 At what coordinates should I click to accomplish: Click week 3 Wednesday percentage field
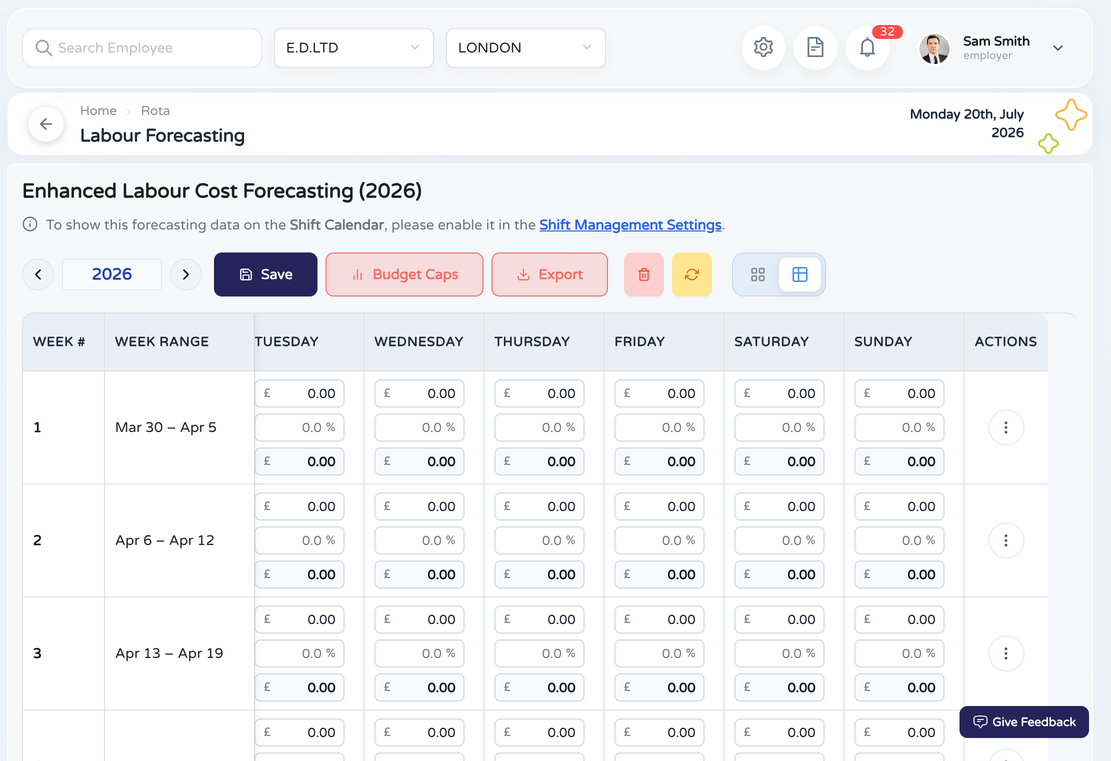[419, 653]
